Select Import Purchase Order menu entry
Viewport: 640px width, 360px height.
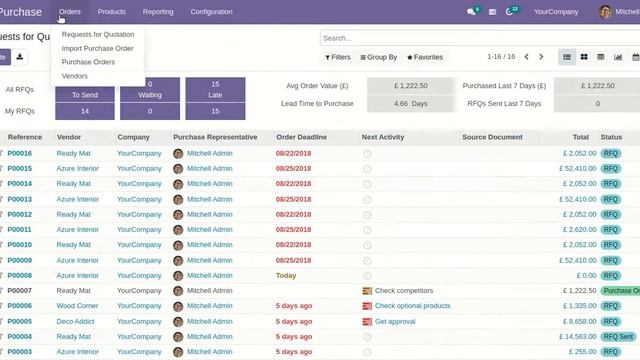[98, 48]
